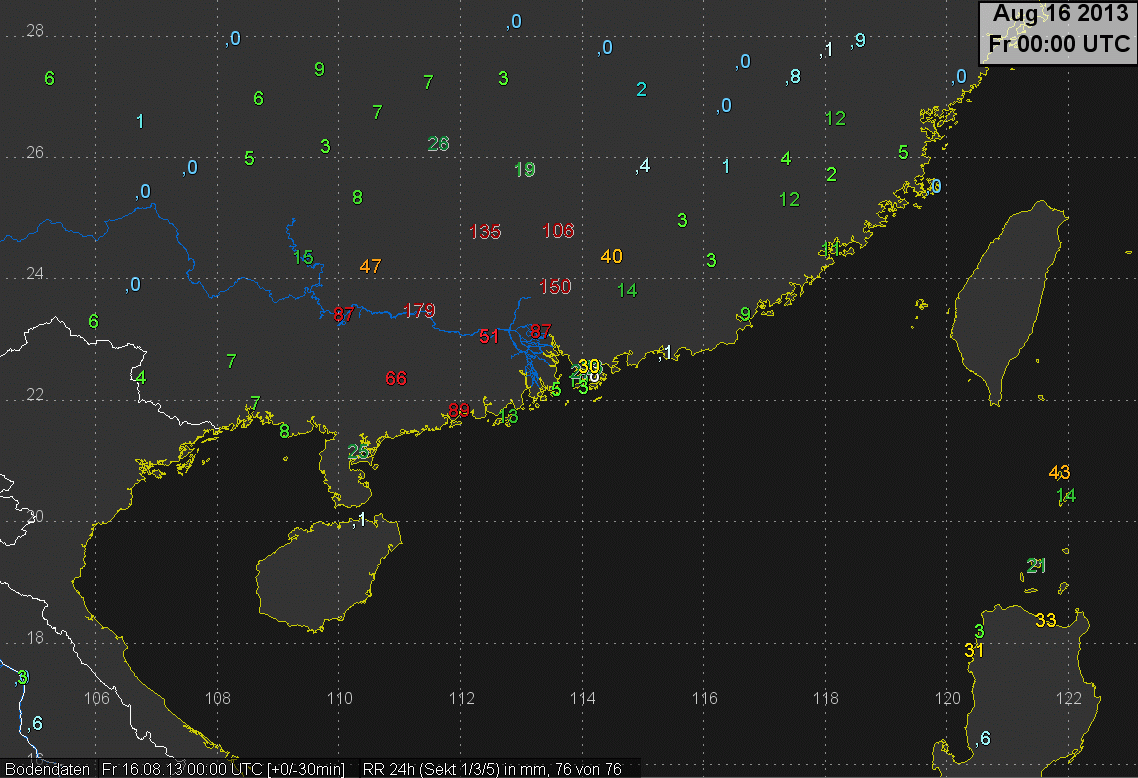Select the red 66 station value
Screen dimensions: 1138x778
click(x=396, y=378)
